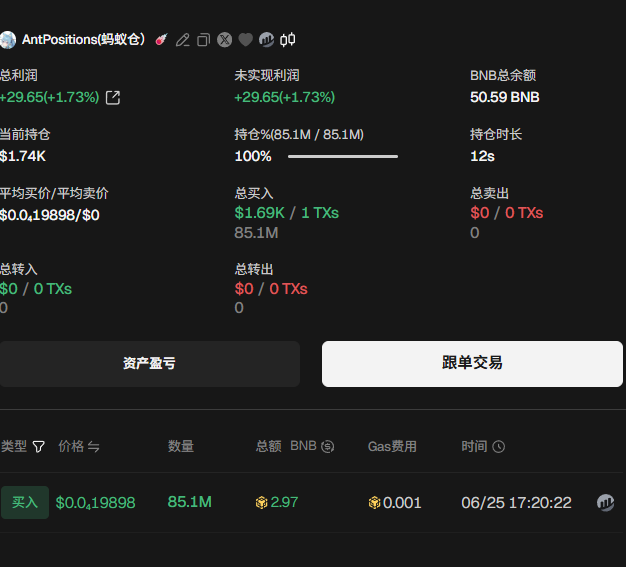Open share icon next to total profit
This screenshot has width=626, height=567.
click(x=113, y=97)
